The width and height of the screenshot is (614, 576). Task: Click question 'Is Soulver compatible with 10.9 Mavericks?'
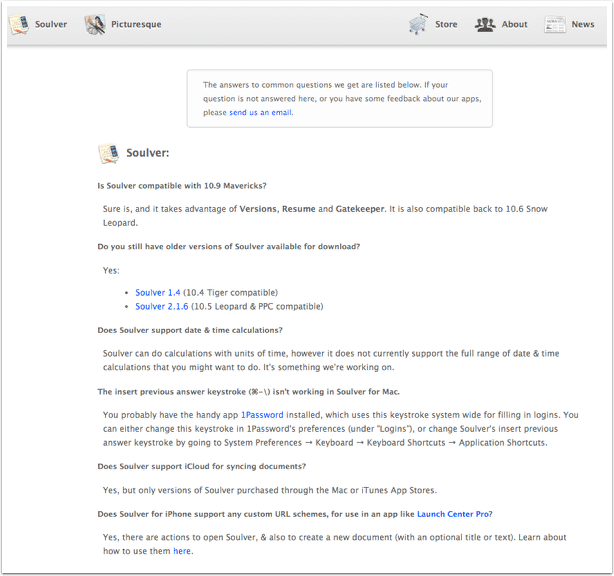[182, 186]
